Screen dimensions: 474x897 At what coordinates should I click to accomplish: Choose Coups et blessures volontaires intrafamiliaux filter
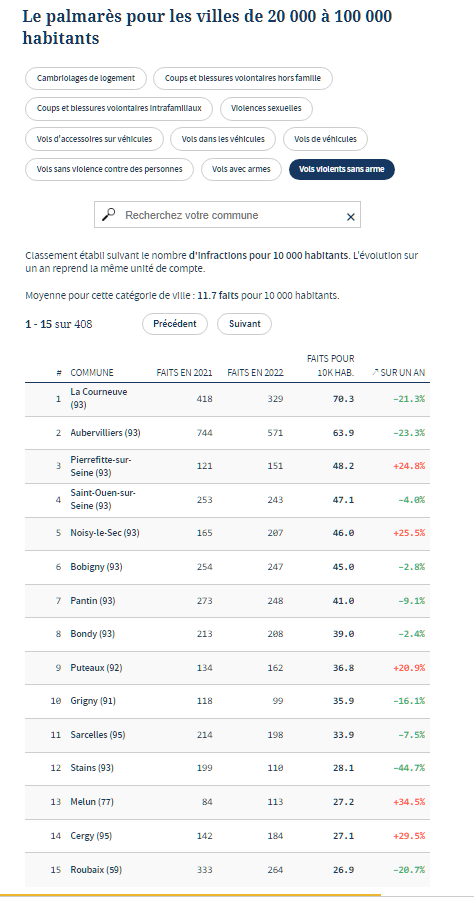pyautogui.click(x=119, y=109)
